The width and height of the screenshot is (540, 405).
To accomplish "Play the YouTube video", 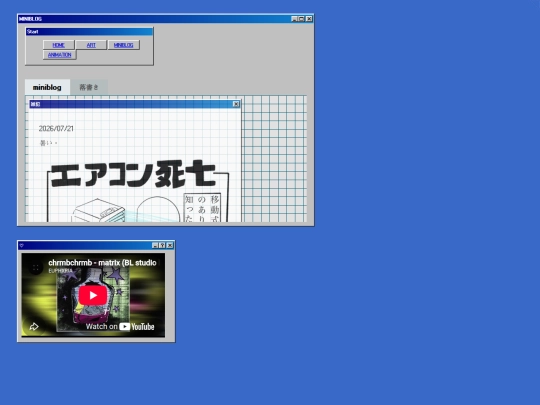I will tap(93, 295).
